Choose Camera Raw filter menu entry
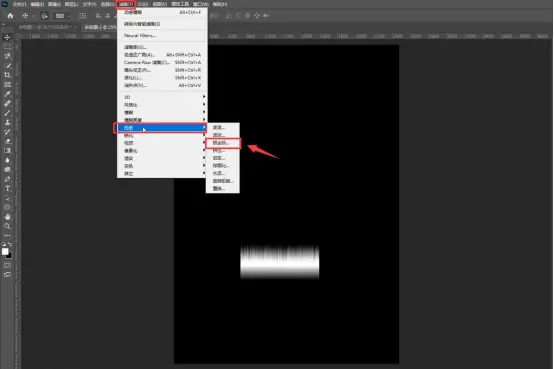 pos(162,62)
